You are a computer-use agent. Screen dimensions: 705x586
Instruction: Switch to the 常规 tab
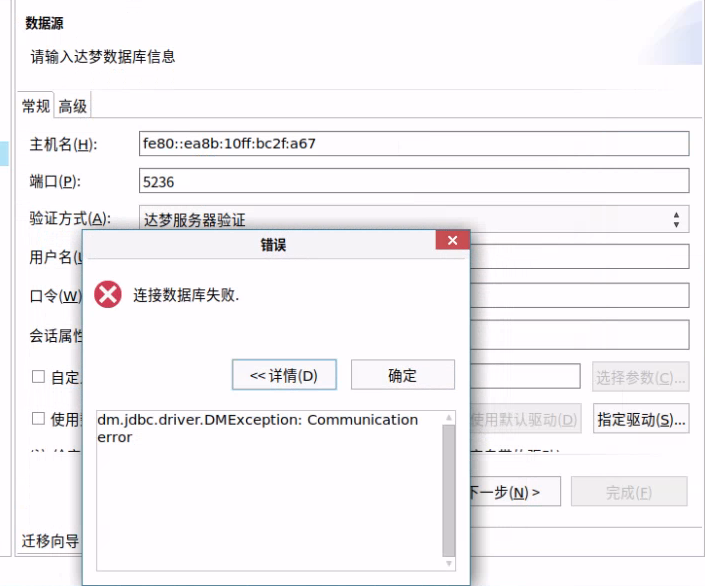(36, 106)
